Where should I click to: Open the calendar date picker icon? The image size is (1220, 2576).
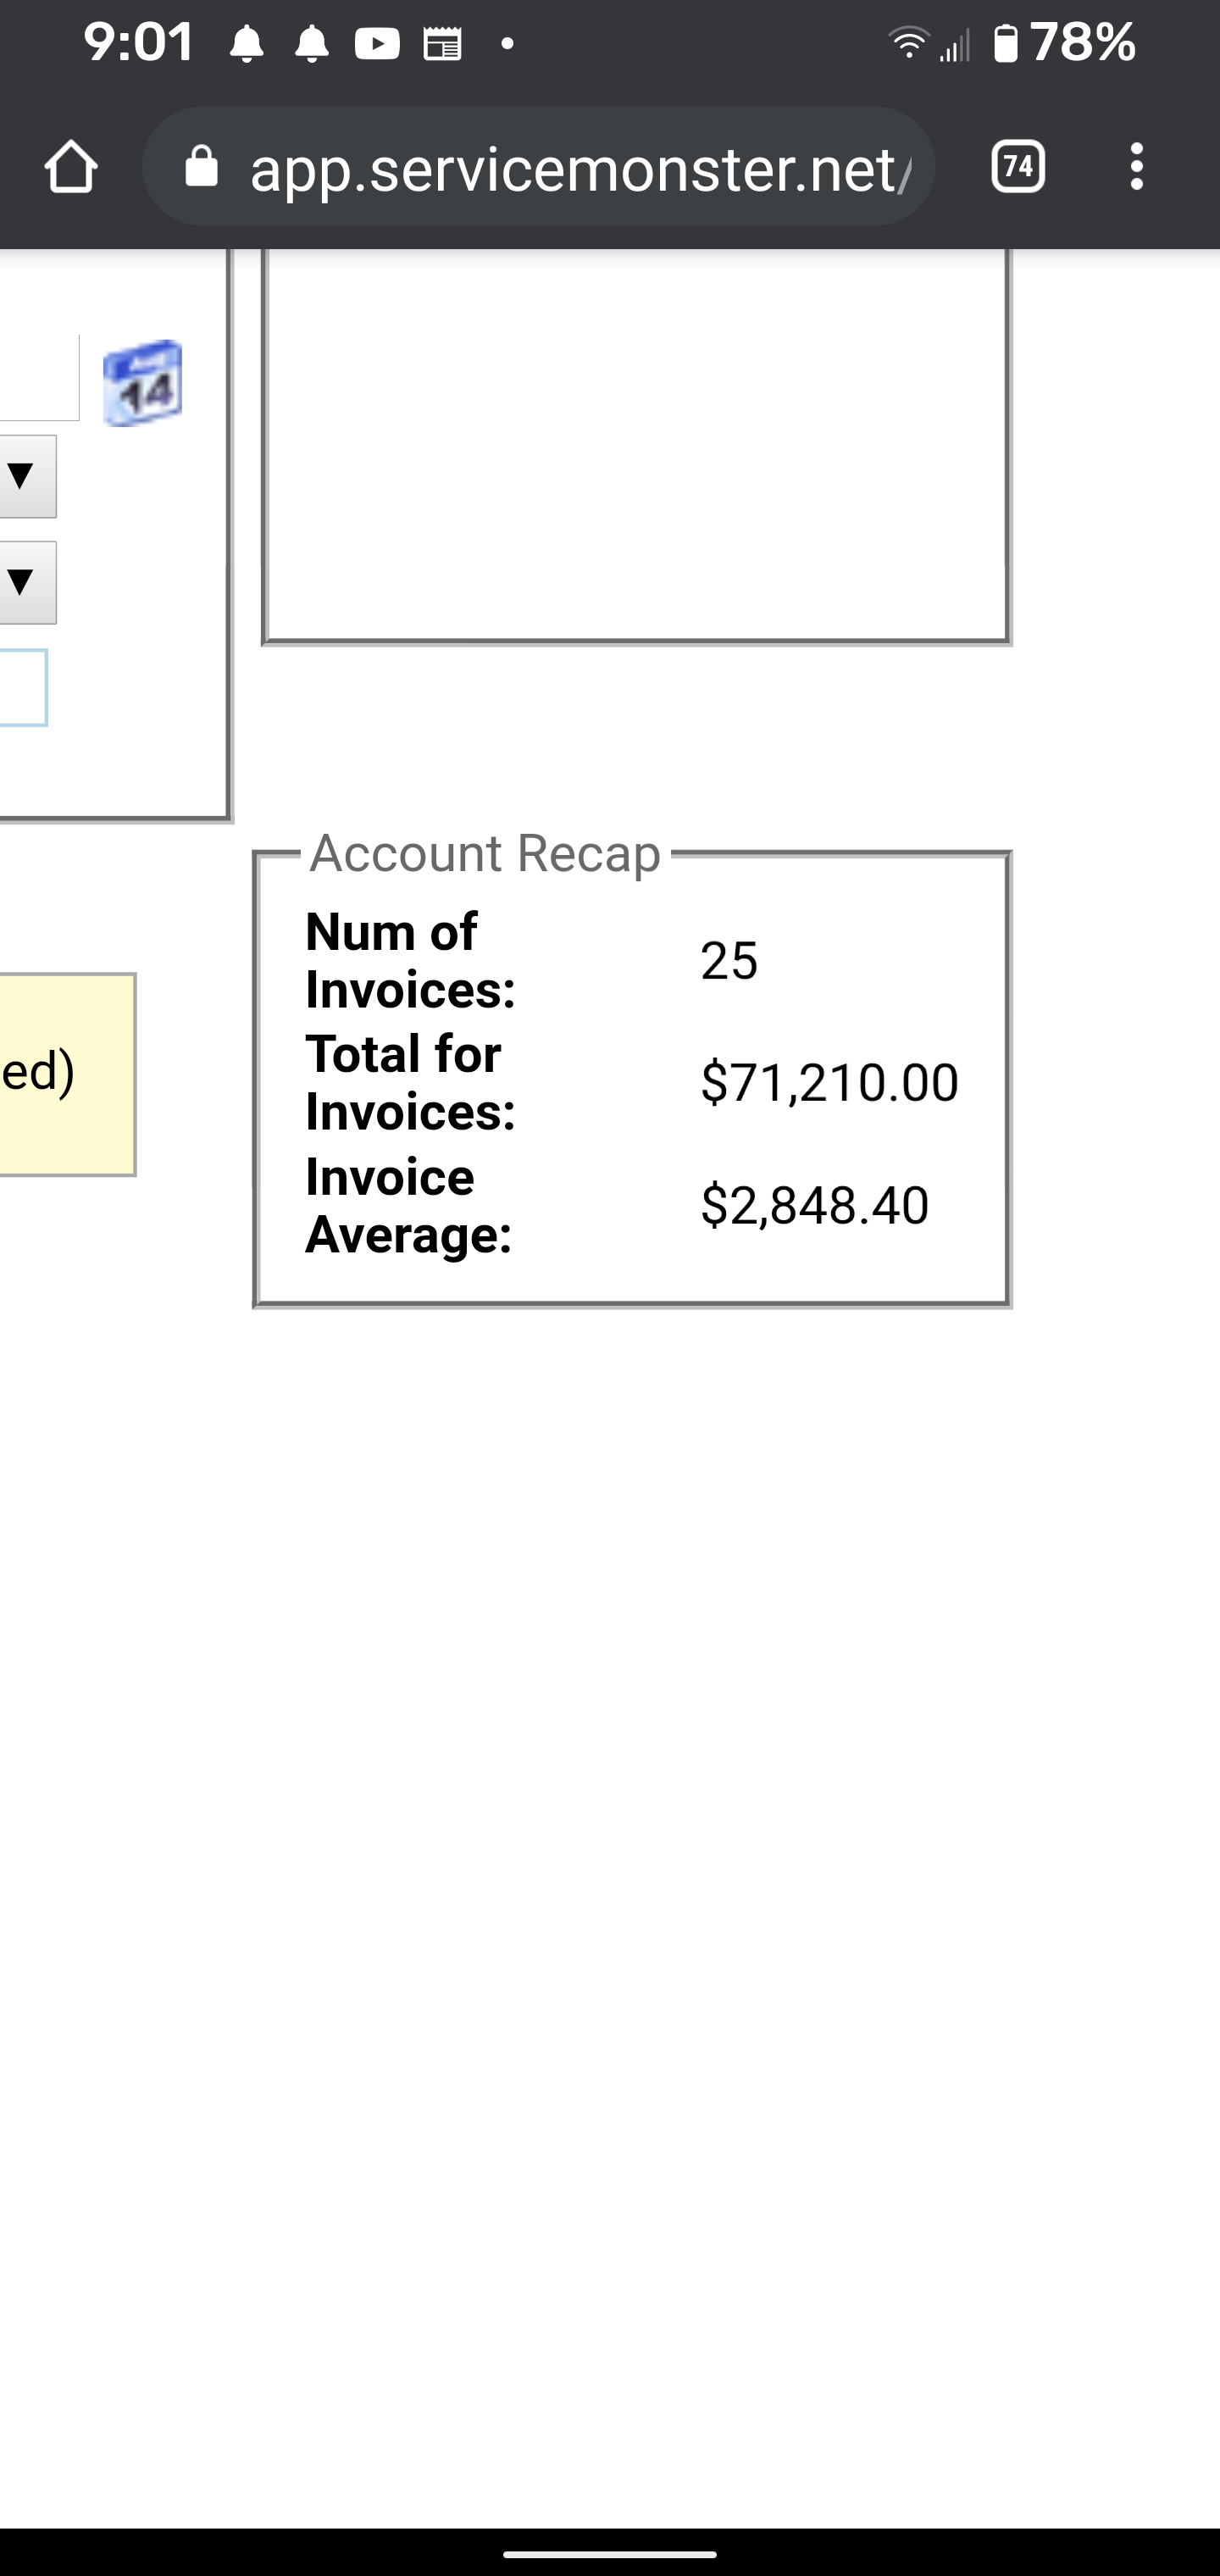coord(143,383)
